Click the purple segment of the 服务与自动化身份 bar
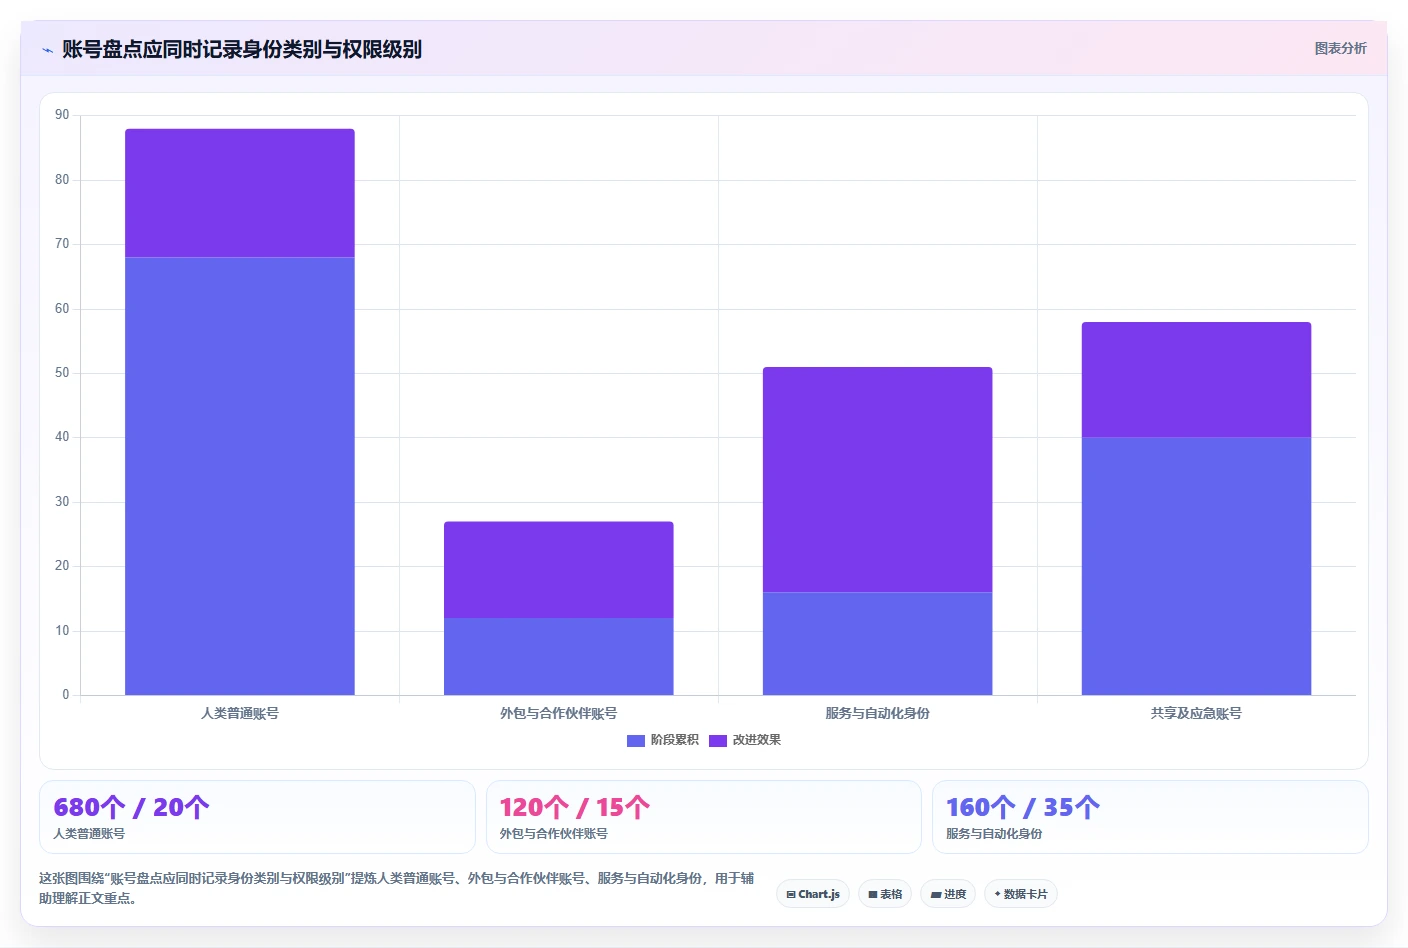1408x948 pixels. pyautogui.click(x=878, y=480)
